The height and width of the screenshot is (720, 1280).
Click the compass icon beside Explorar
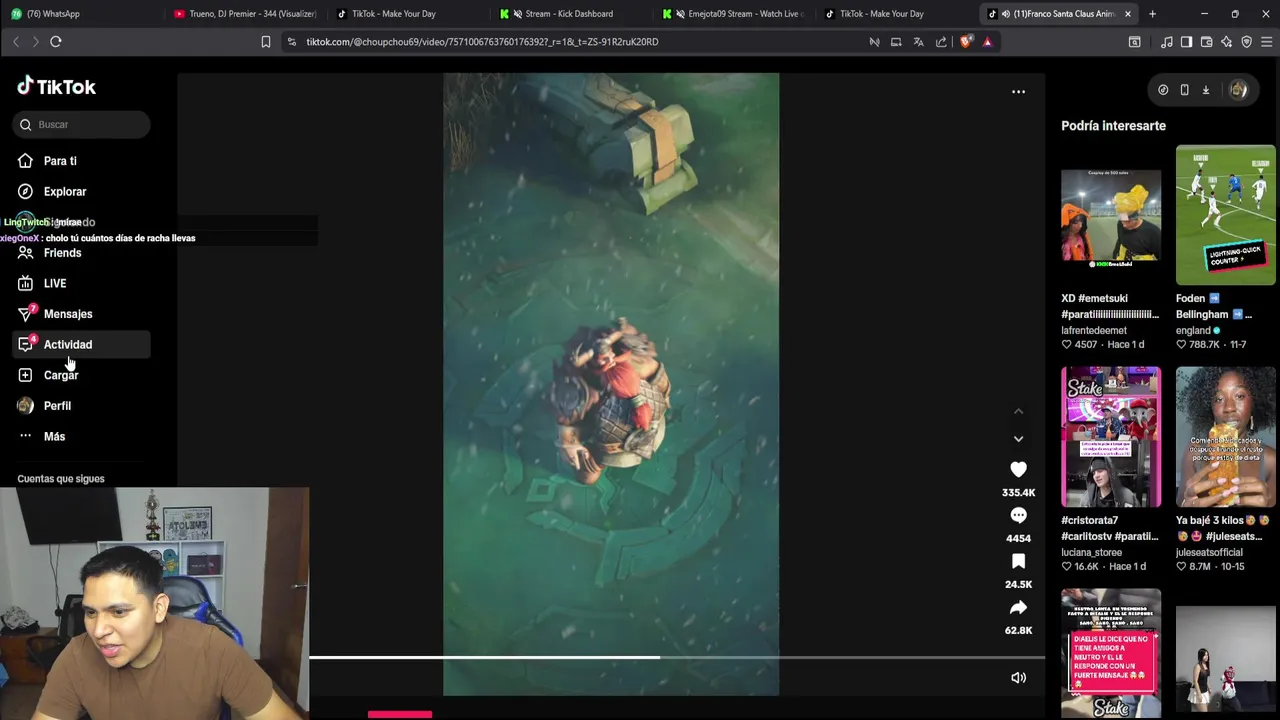pos(25,192)
